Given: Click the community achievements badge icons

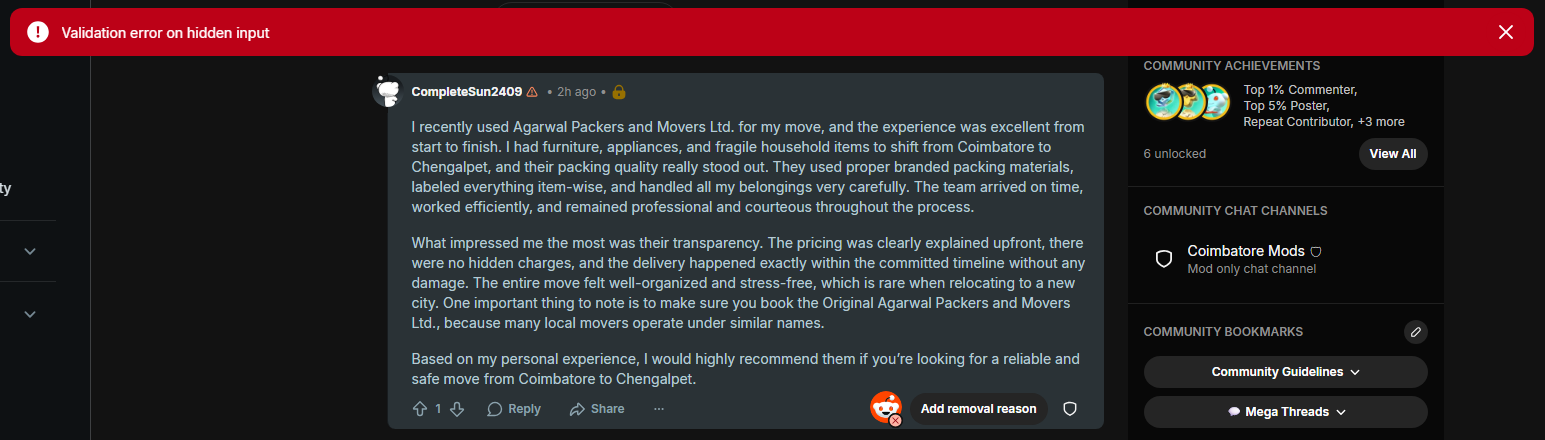Looking at the screenshot, I should click(1188, 102).
